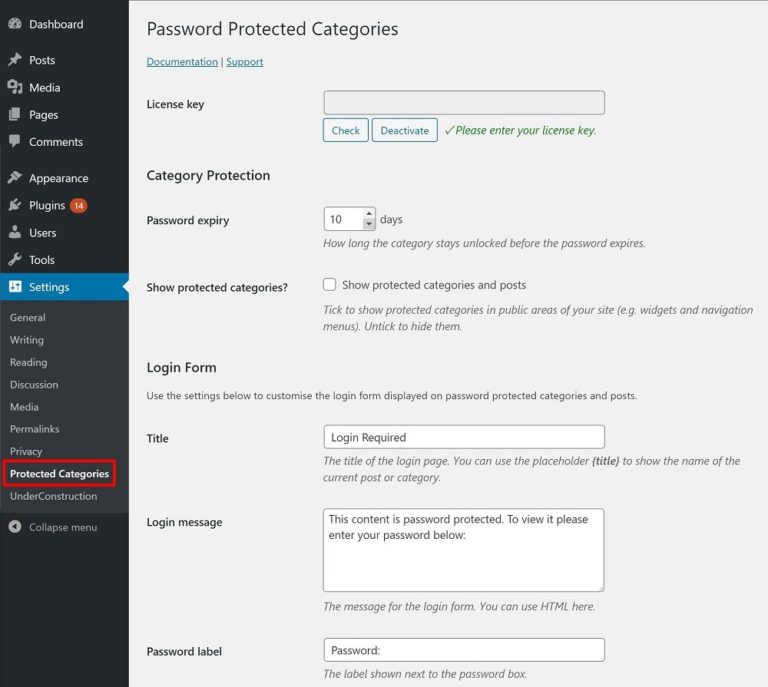The width and height of the screenshot is (768, 687).
Task: Enable Show protected categories and posts
Action: (330, 285)
